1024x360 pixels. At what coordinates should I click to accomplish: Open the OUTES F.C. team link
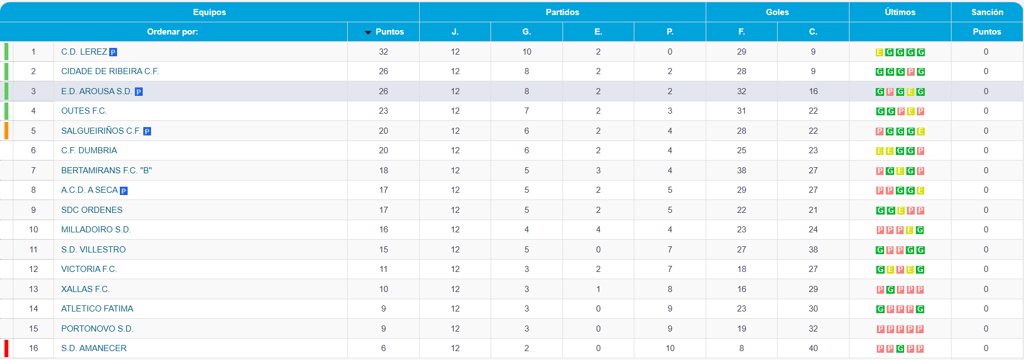tap(84, 111)
